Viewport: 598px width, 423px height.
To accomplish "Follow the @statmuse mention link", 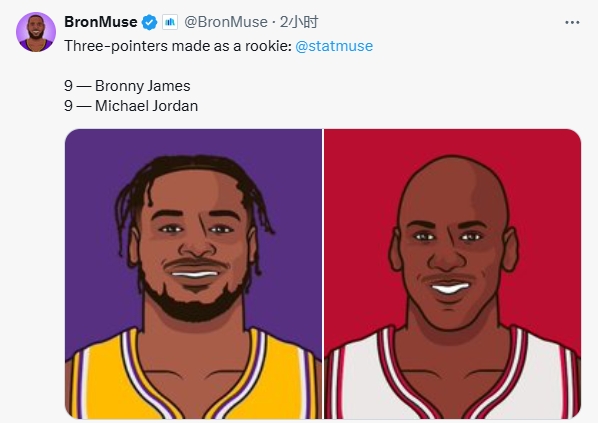I will (334, 46).
